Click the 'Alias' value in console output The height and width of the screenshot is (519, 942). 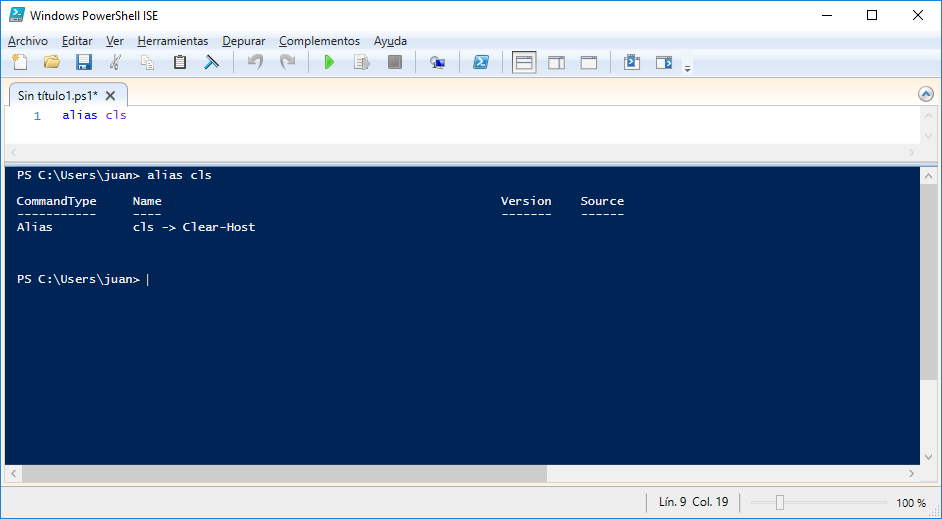click(34, 227)
